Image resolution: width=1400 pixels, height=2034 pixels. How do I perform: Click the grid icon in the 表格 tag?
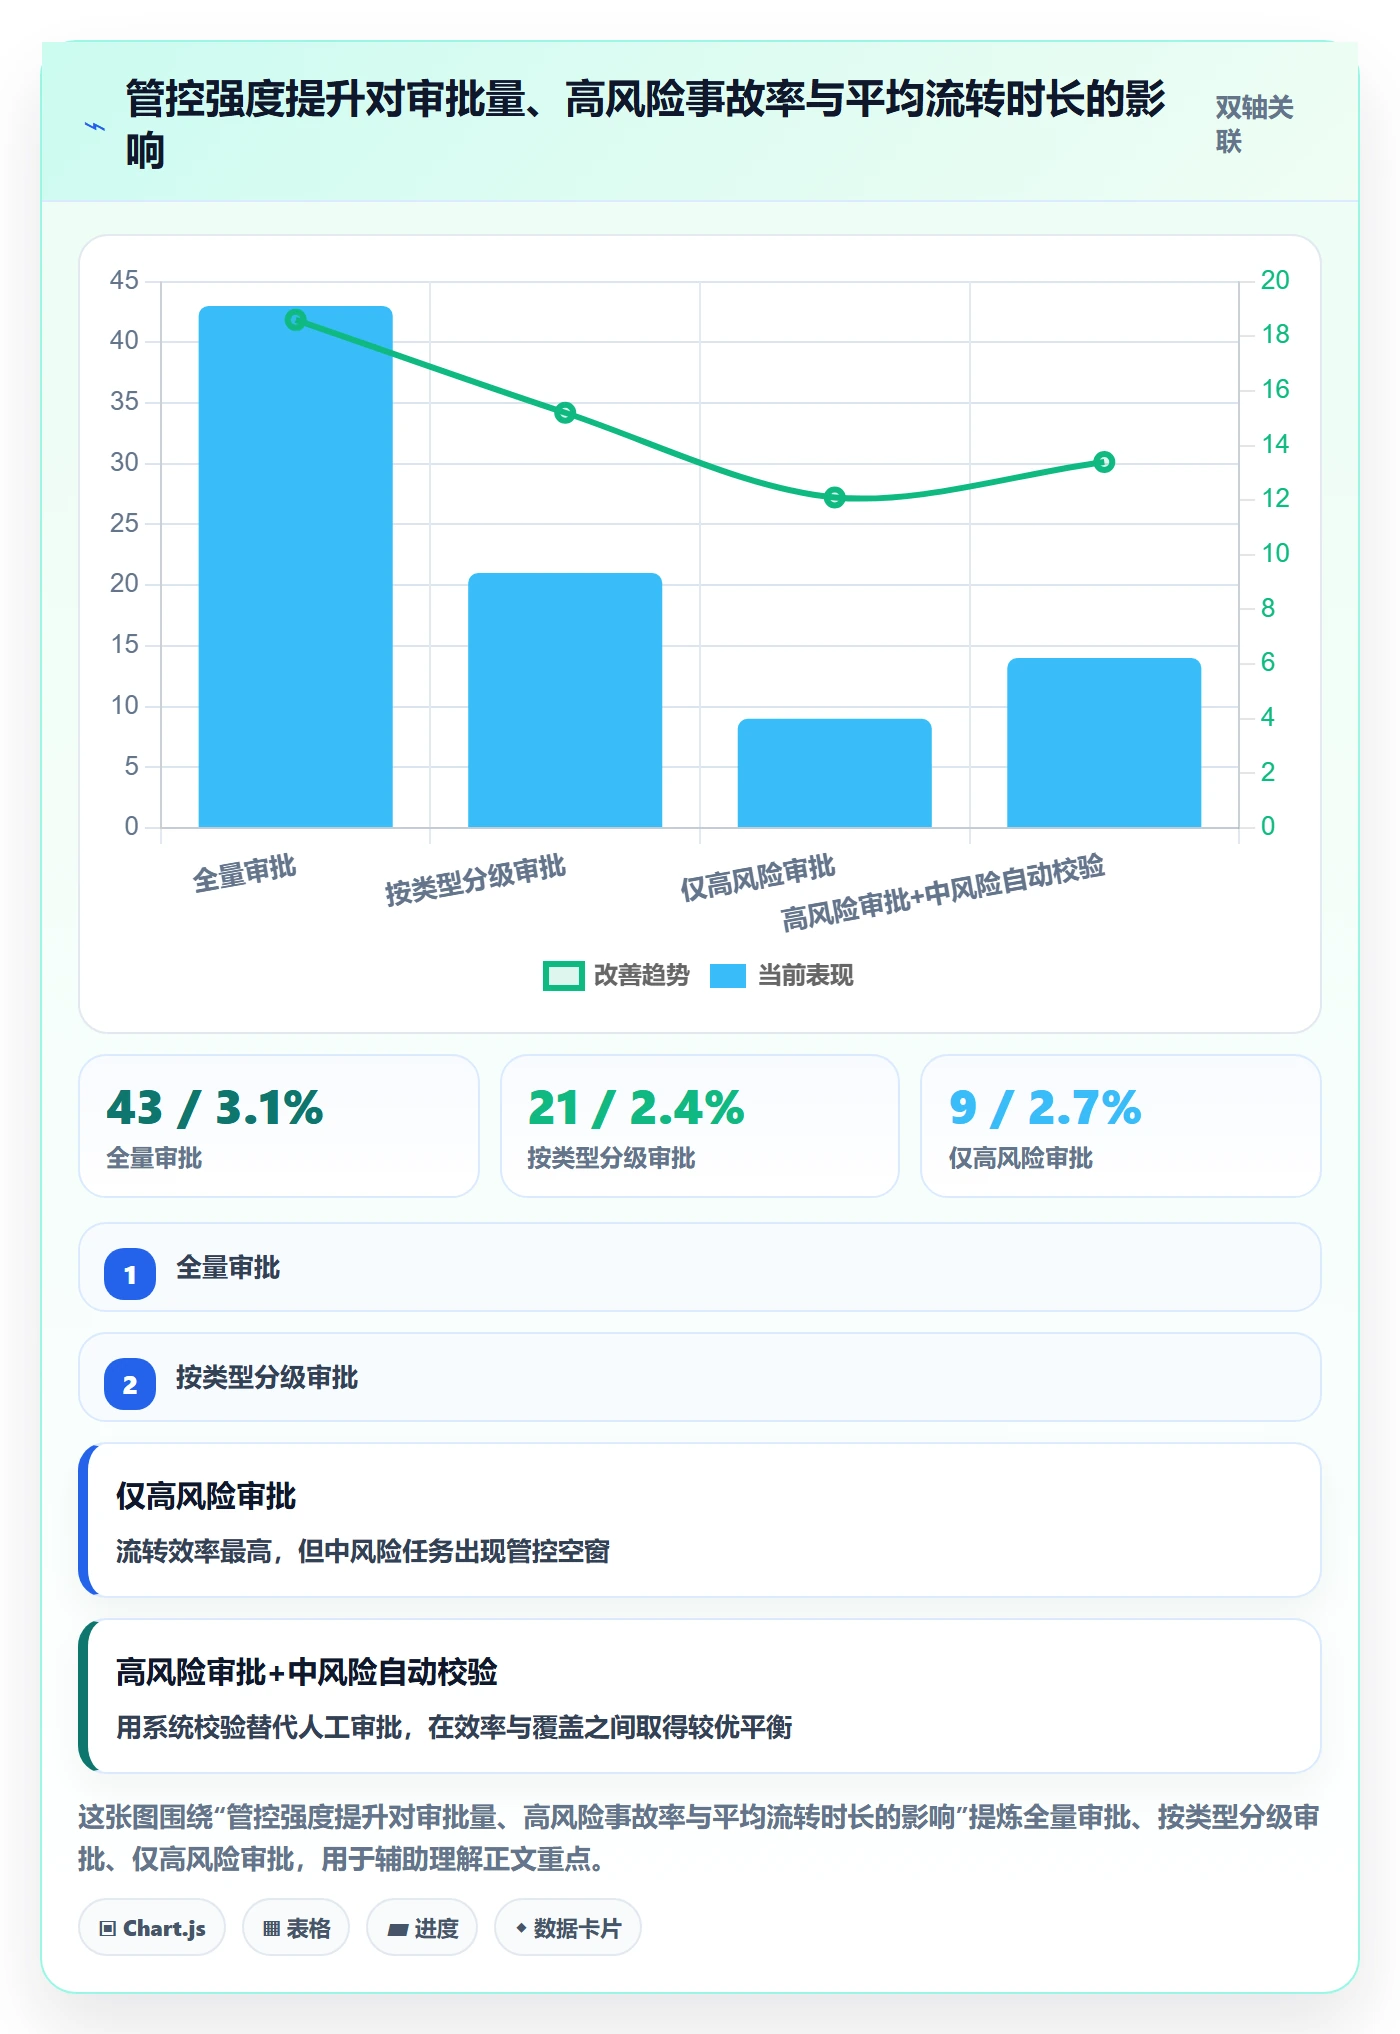271,1929
